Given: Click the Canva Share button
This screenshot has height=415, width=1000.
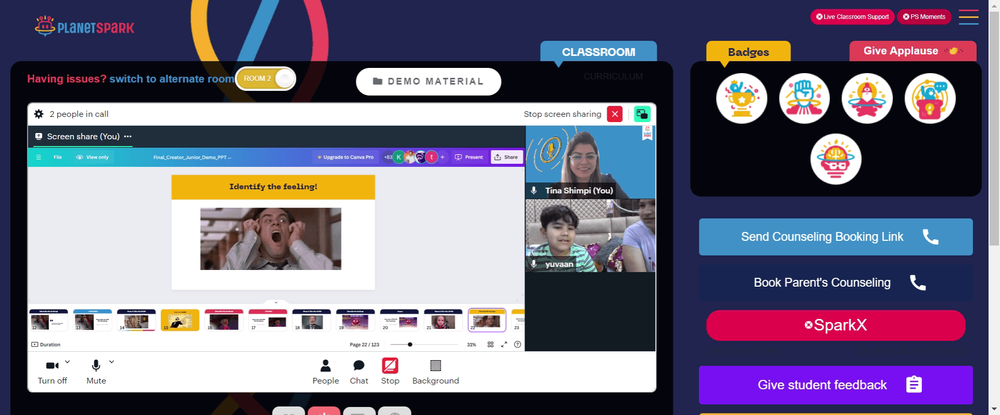Looking at the screenshot, I should (506, 157).
